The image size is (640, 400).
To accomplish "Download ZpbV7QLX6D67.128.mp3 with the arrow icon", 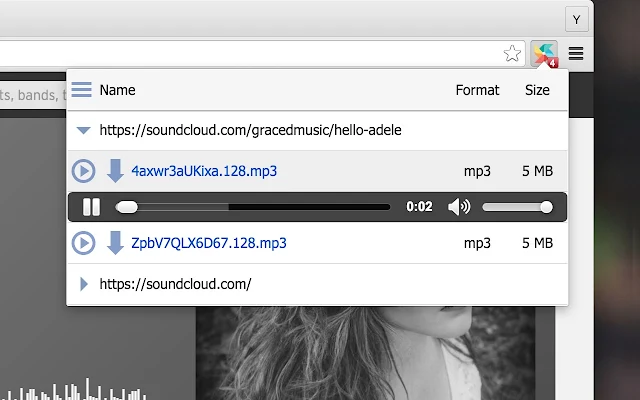I will (115, 243).
